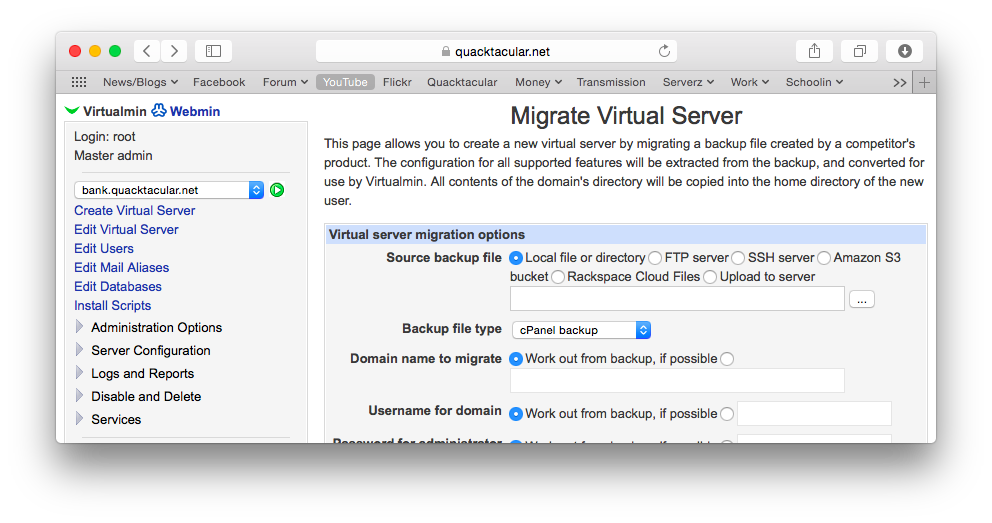
Task: Open the Edit Users link
Action: tap(104, 249)
